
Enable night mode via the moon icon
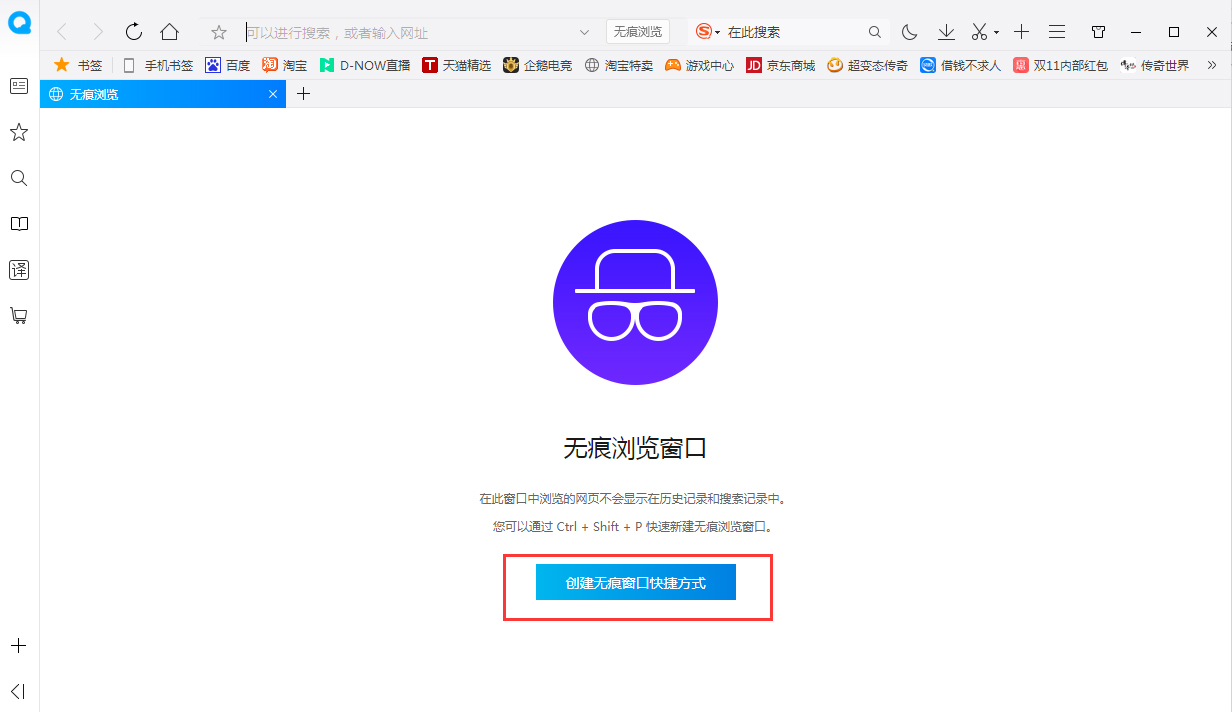click(x=908, y=31)
